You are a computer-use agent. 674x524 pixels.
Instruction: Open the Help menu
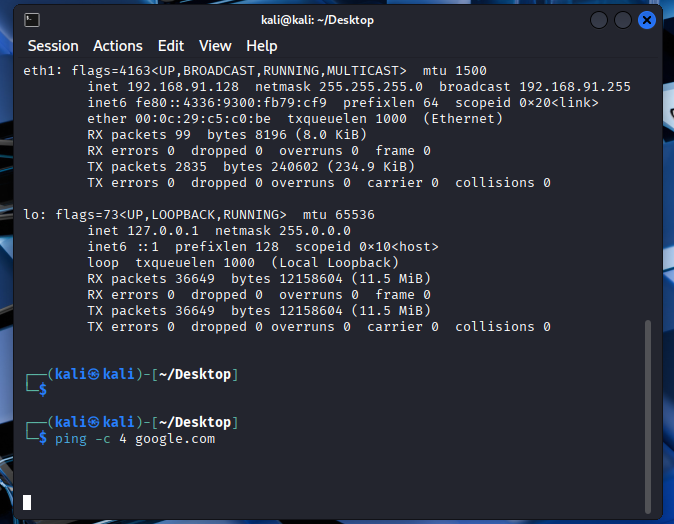[x=262, y=46]
